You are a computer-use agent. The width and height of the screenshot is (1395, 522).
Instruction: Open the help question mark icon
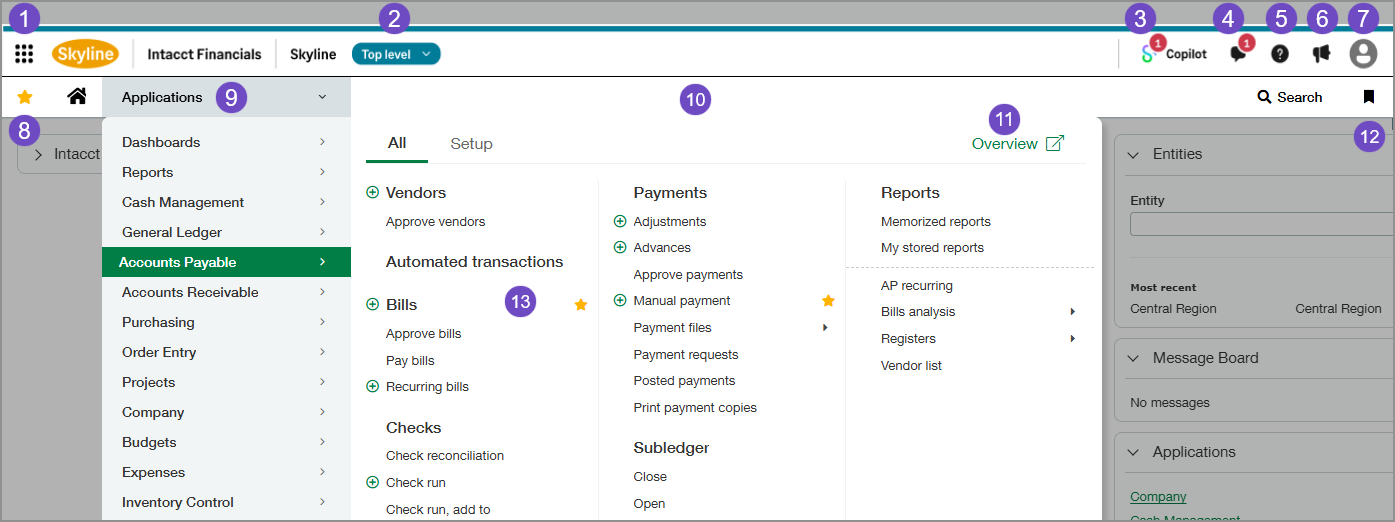[1280, 54]
